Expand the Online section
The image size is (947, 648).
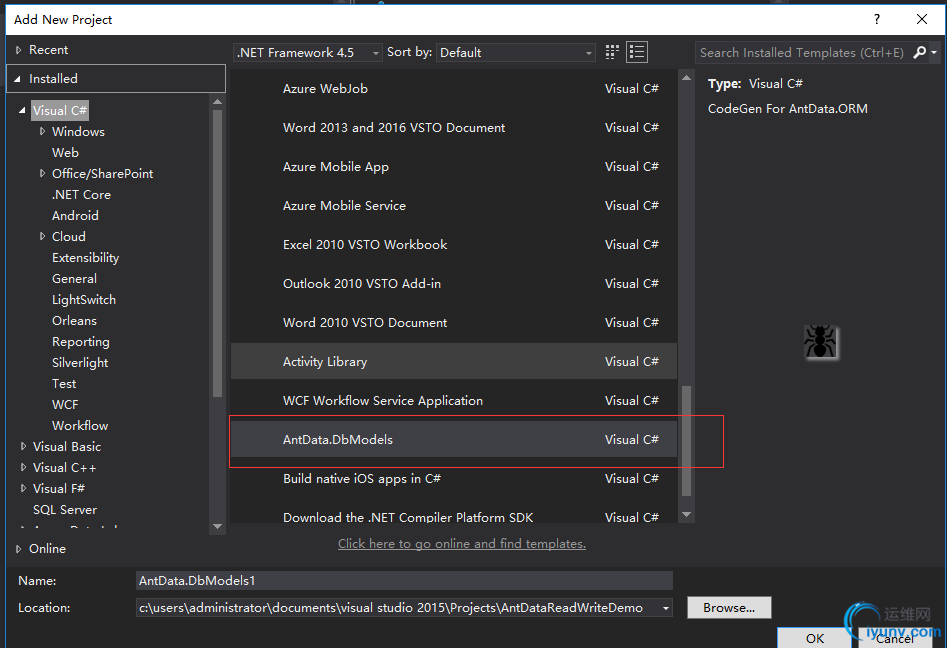[x=18, y=548]
